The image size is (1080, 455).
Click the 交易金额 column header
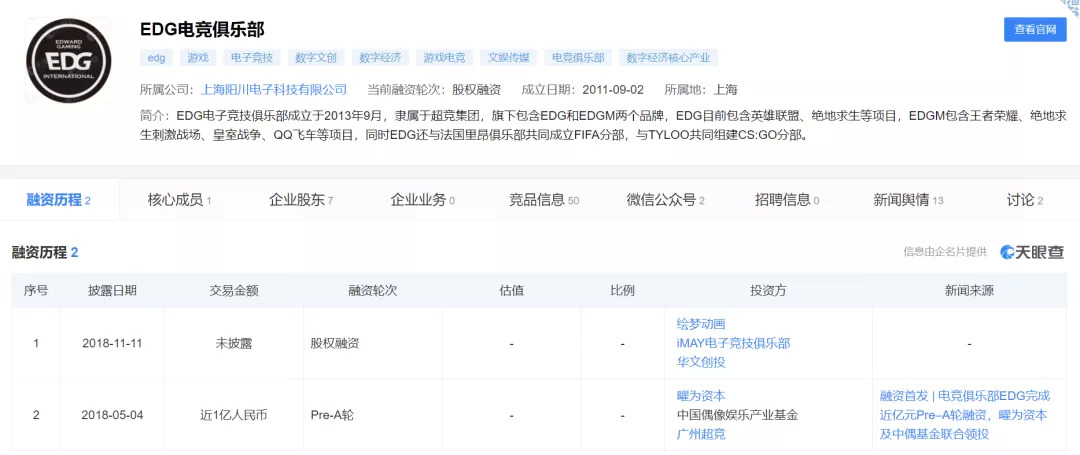234,290
